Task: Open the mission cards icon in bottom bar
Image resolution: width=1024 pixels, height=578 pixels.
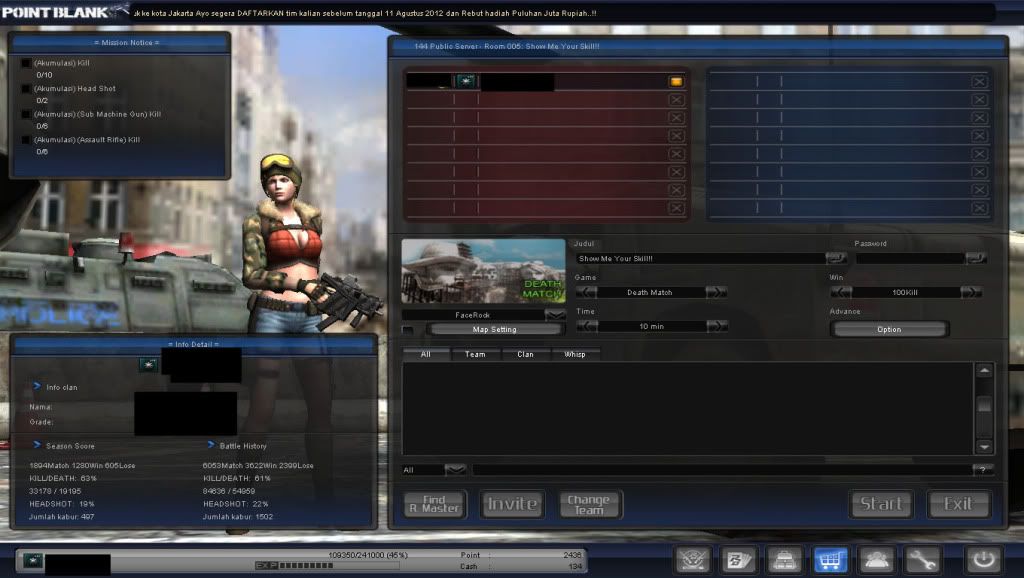Action: [739, 560]
